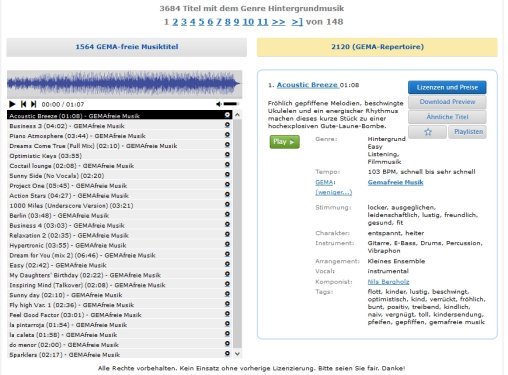
Task: Open Lizenzen und Preise
Action: 447,87
